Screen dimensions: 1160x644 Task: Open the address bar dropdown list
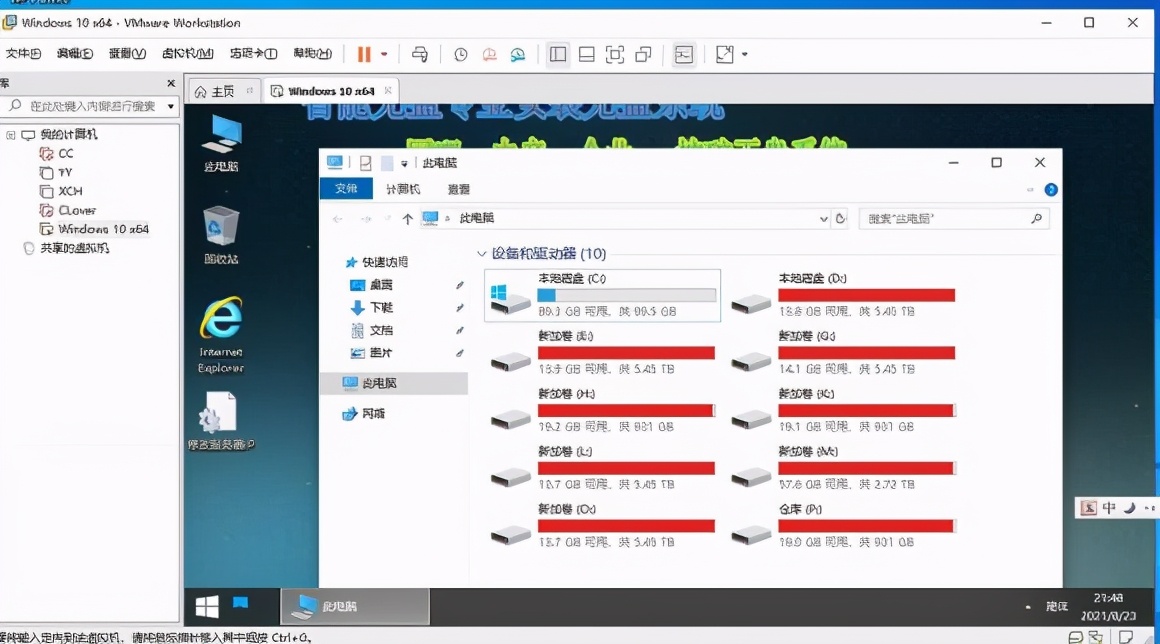pyautogui.click(x=823, y=218)
